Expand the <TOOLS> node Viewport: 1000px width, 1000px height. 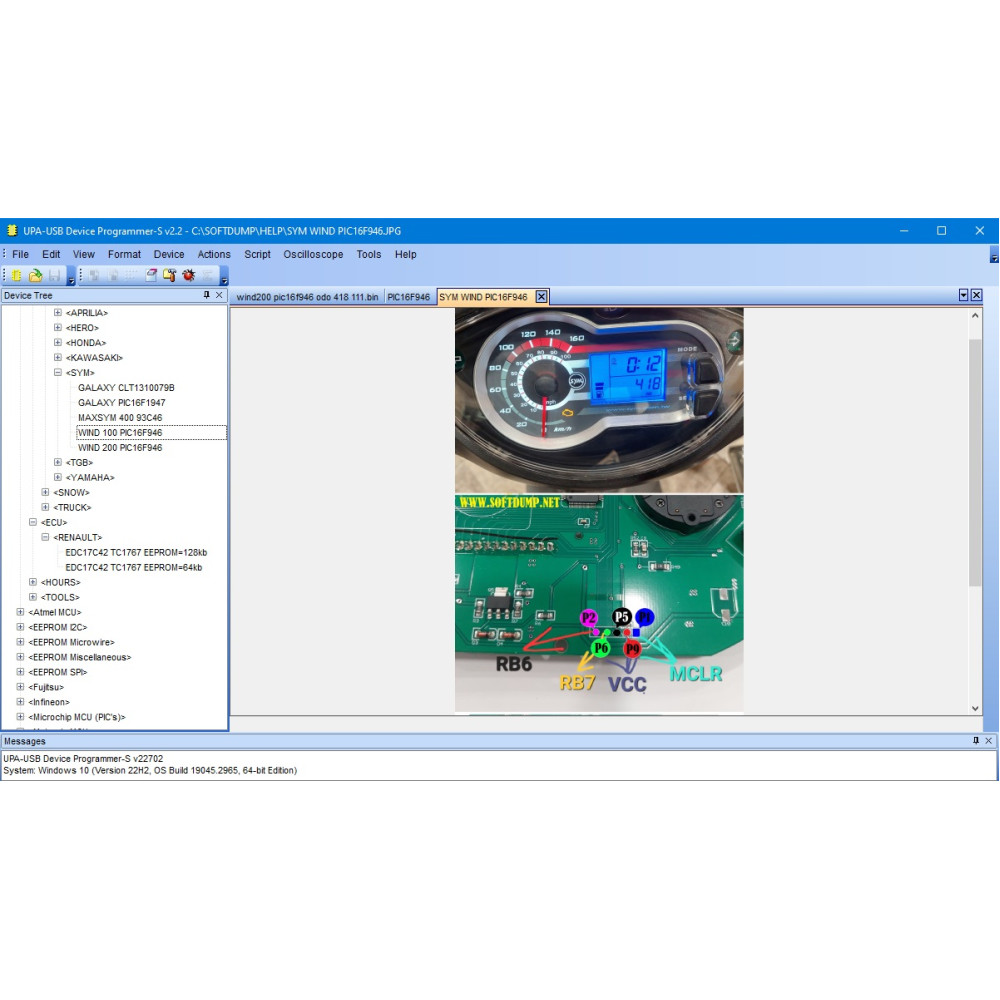click(x=33, y=598)
